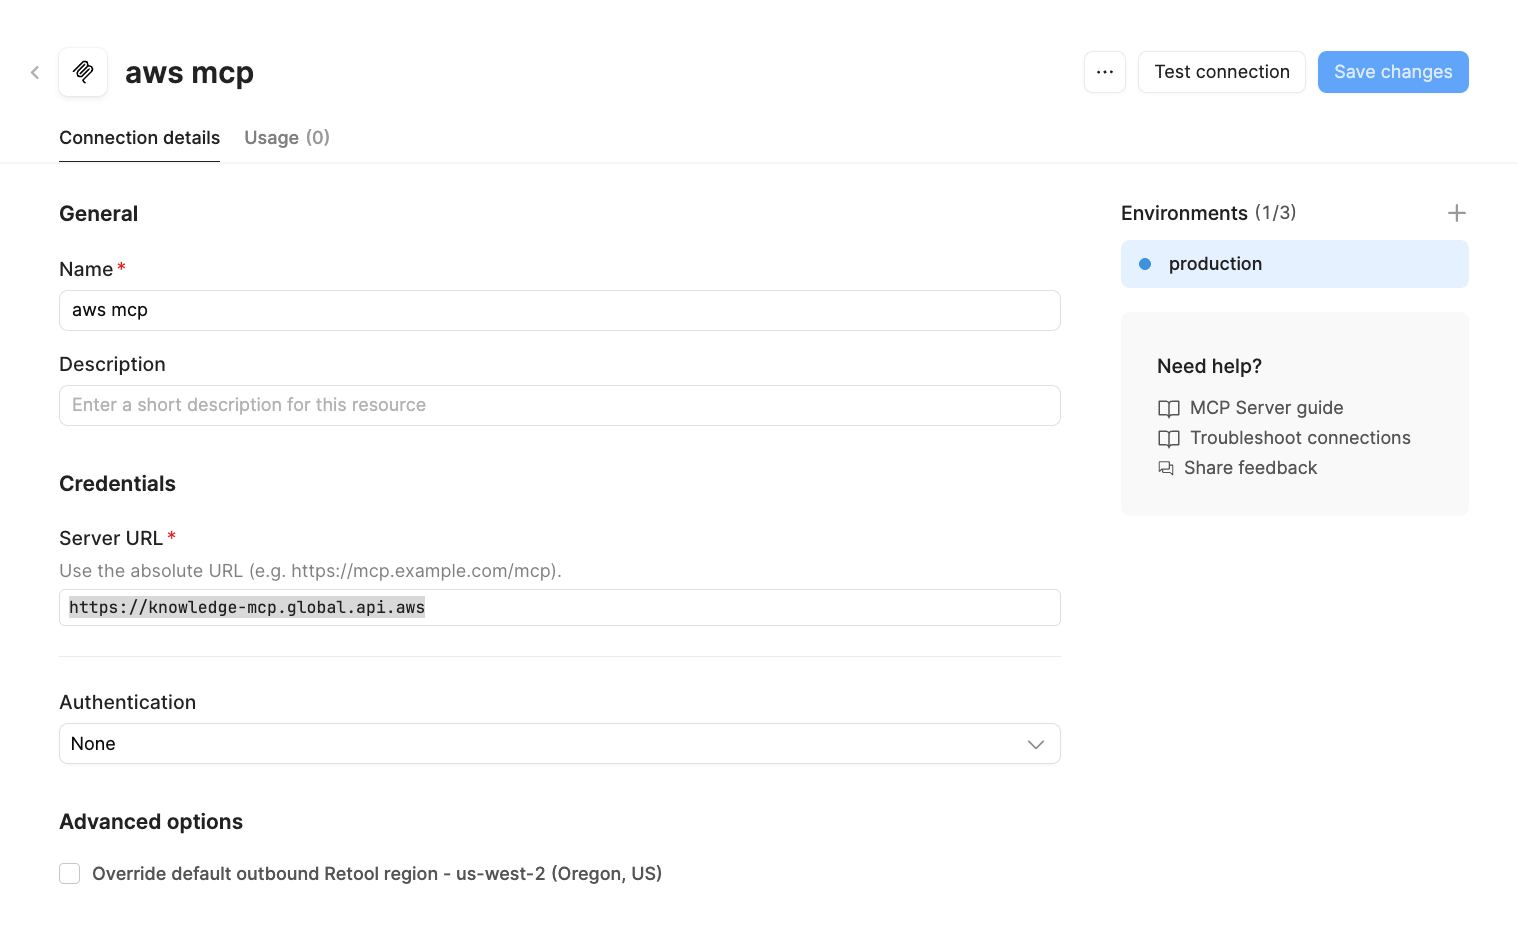
Task: Click into the Description text field
Action: [x=559, y=406]
